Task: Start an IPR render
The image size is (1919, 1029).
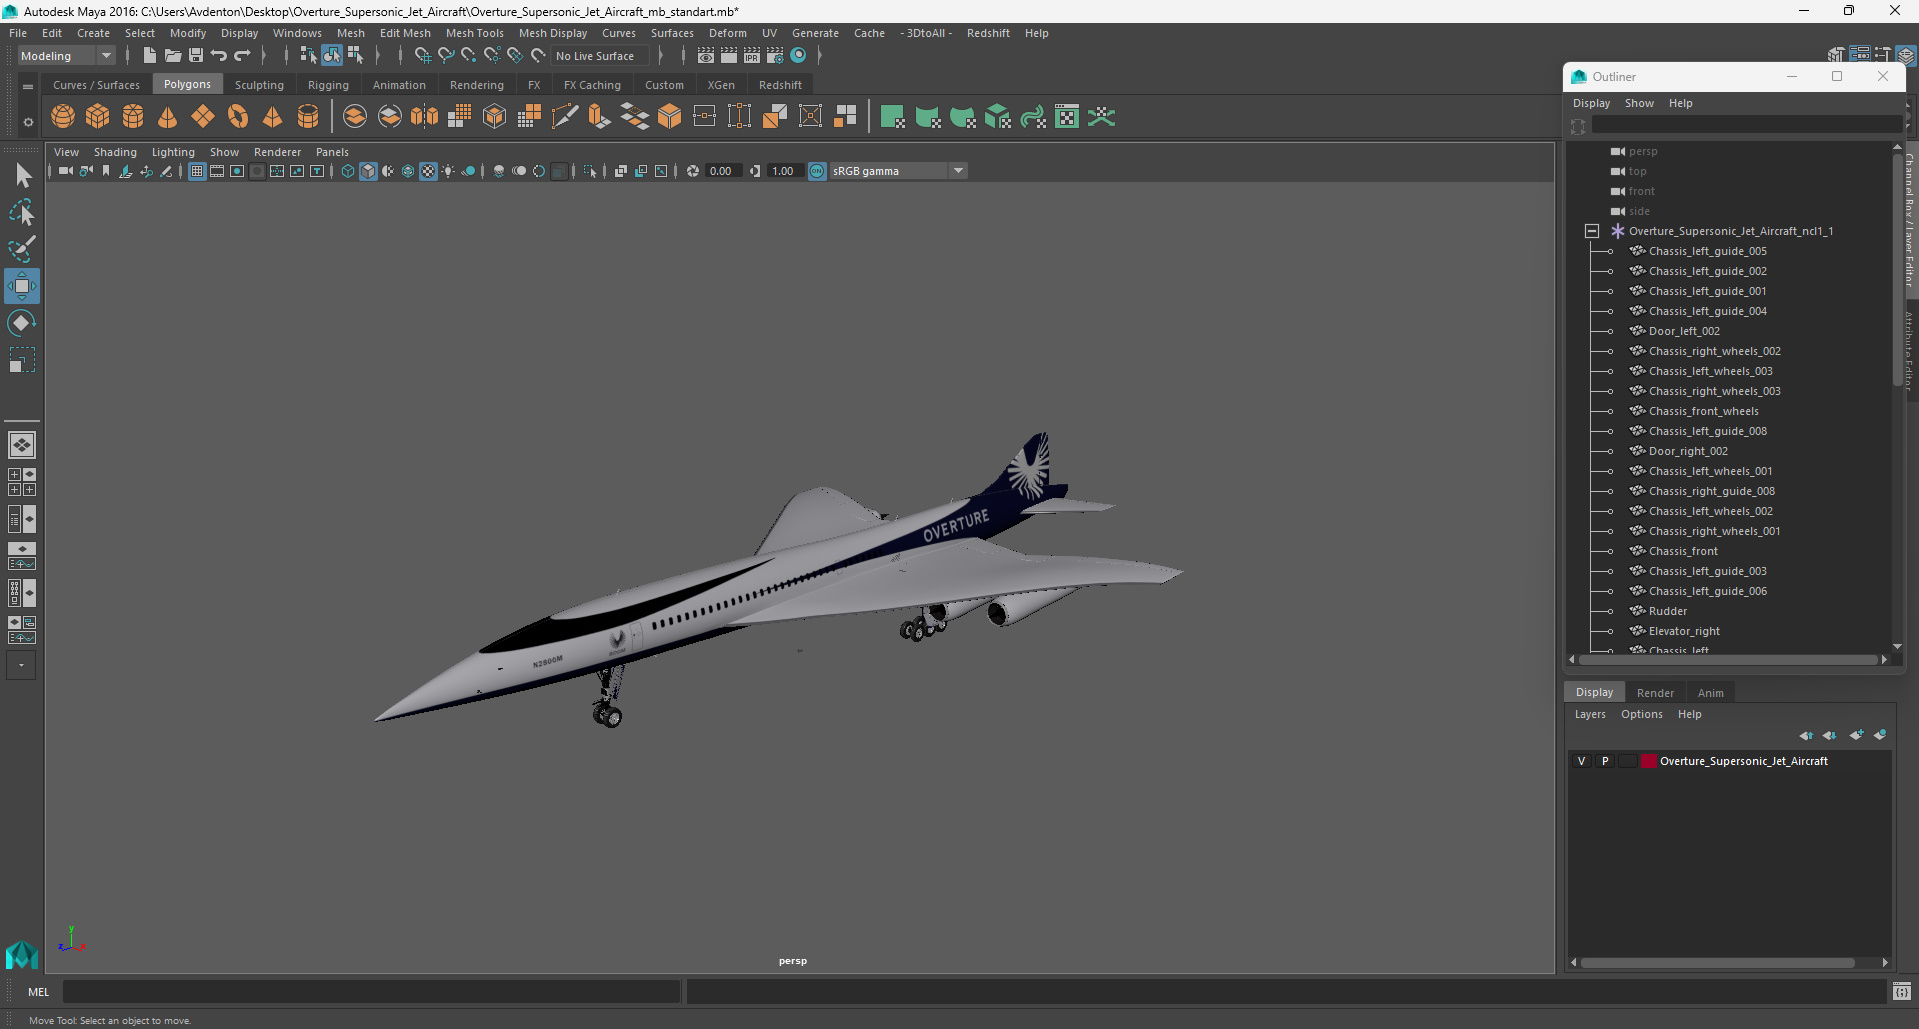Action: 752,56
